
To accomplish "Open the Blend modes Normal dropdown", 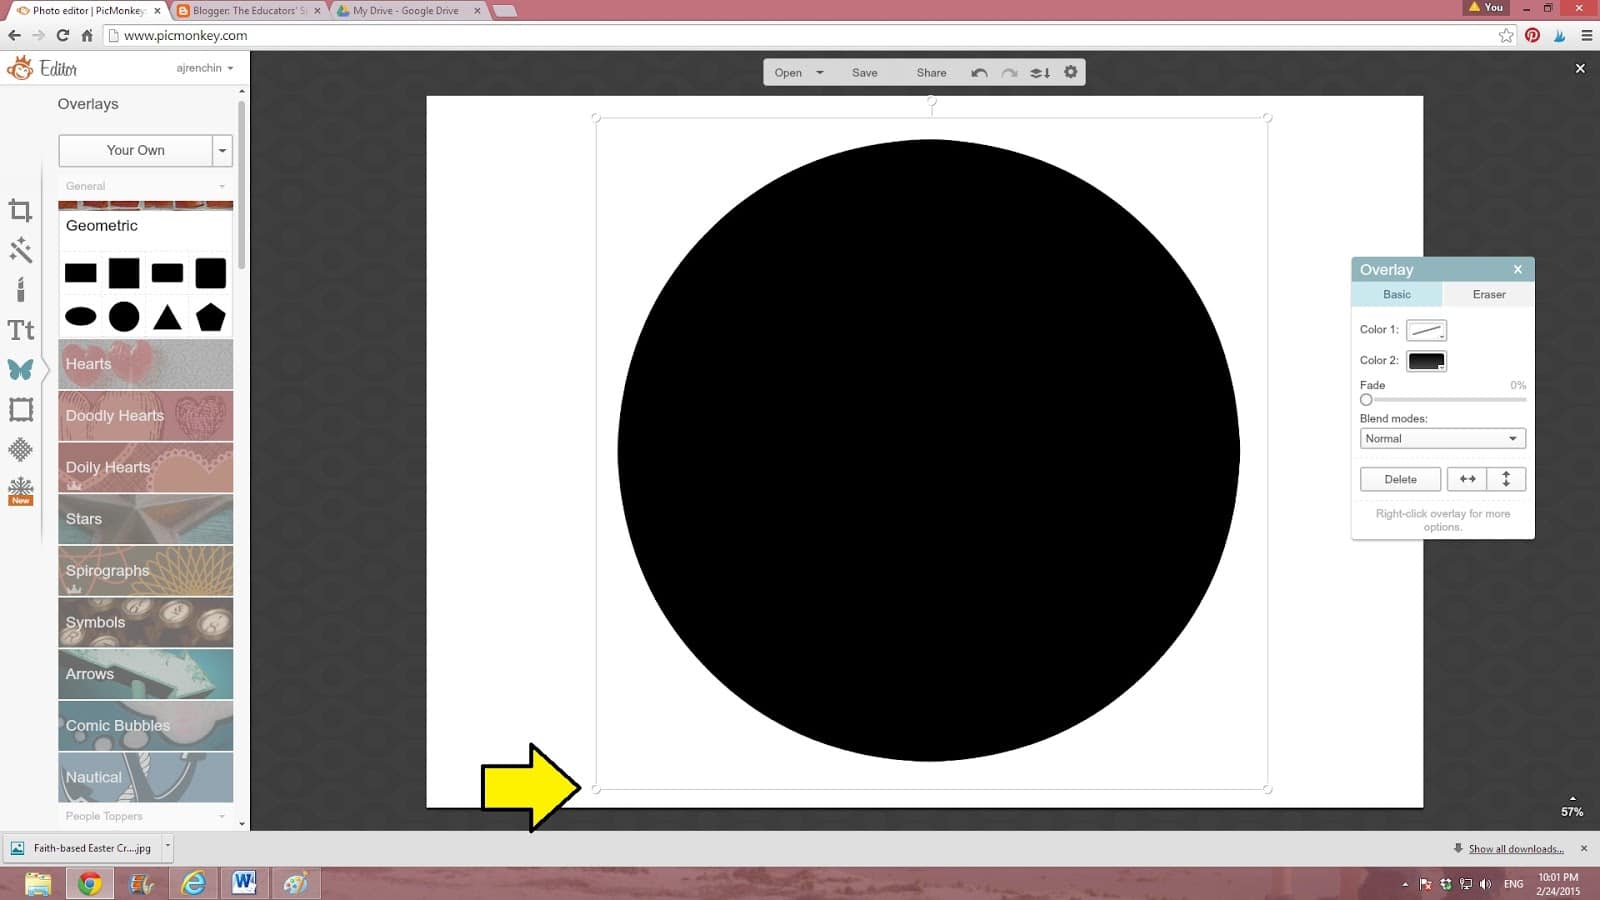I will coord(1442,439).
